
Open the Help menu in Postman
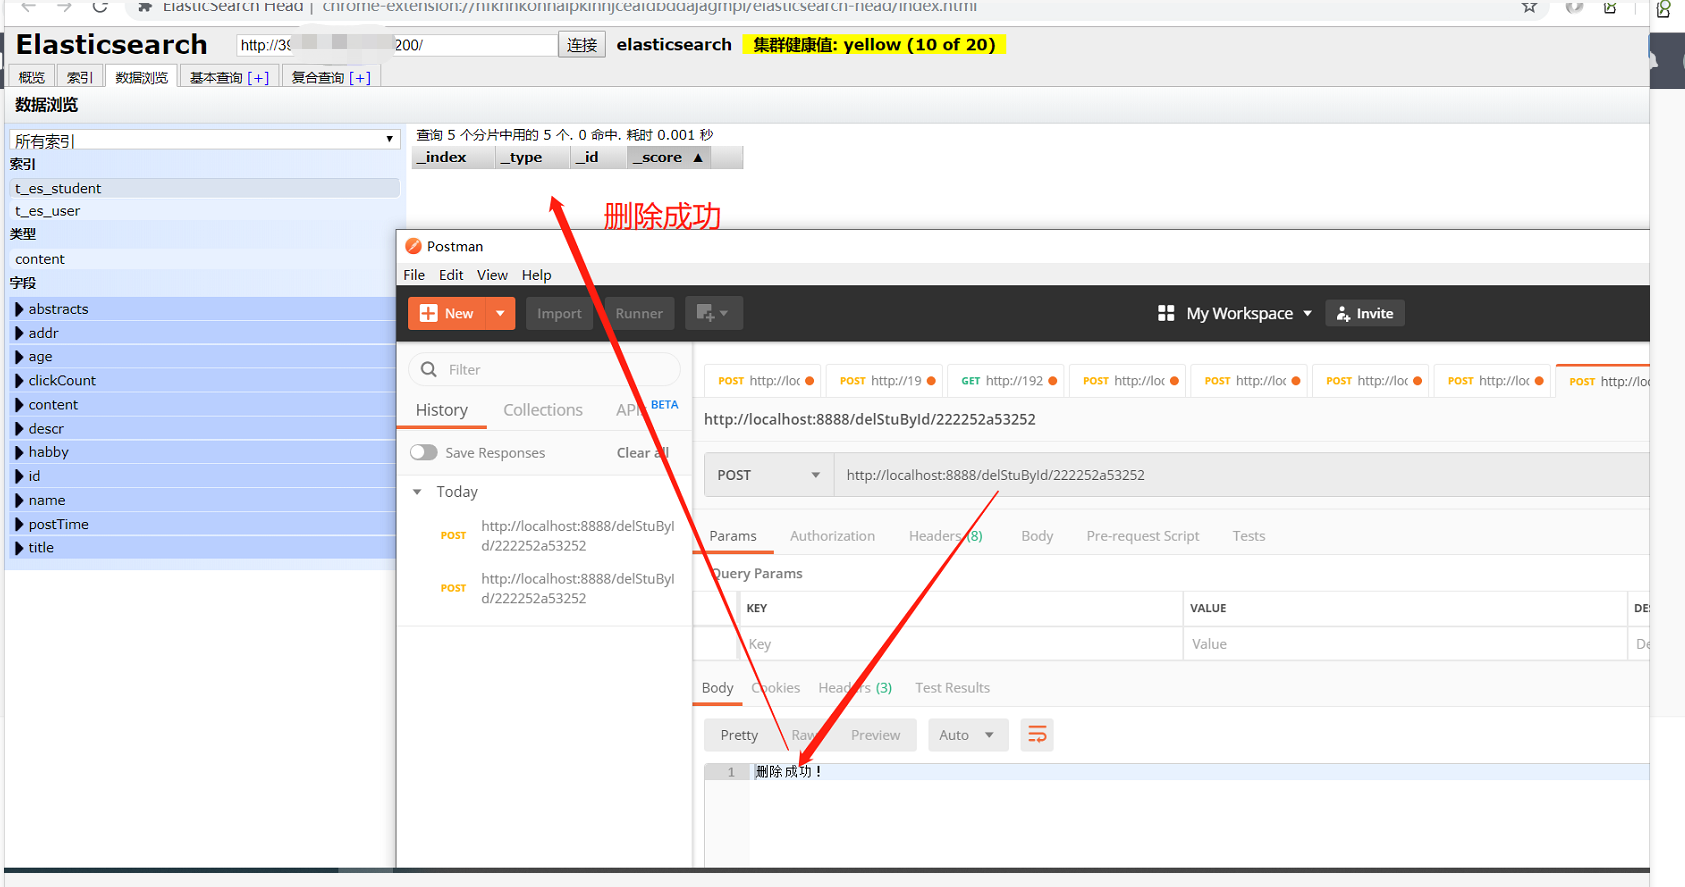(x=536, y=275)
